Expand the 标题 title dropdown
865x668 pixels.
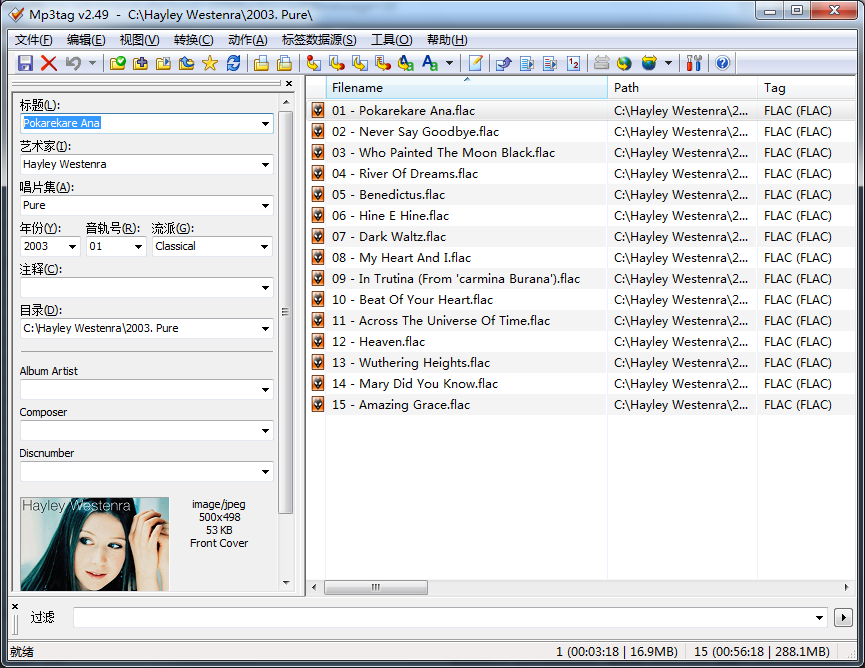265,124
